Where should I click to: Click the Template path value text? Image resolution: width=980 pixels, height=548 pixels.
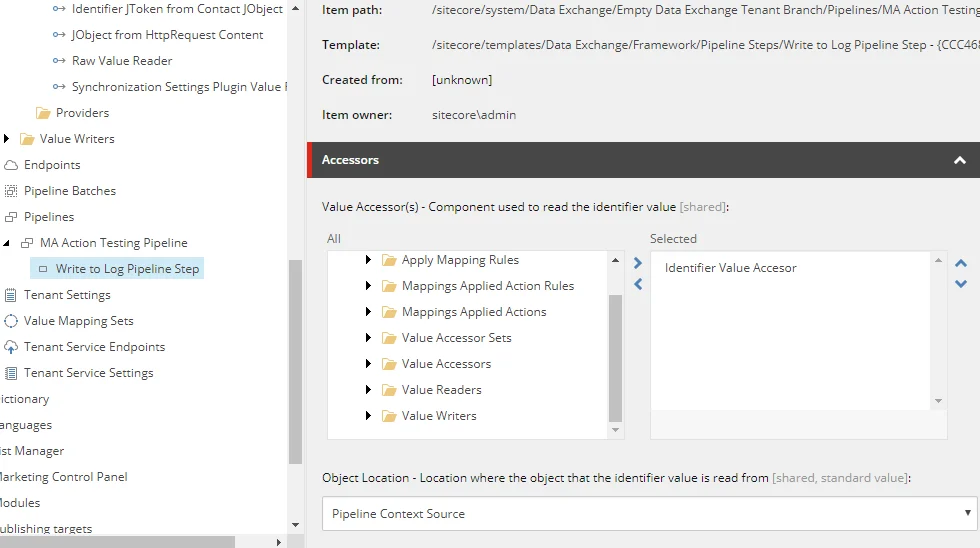pos(706,45)
